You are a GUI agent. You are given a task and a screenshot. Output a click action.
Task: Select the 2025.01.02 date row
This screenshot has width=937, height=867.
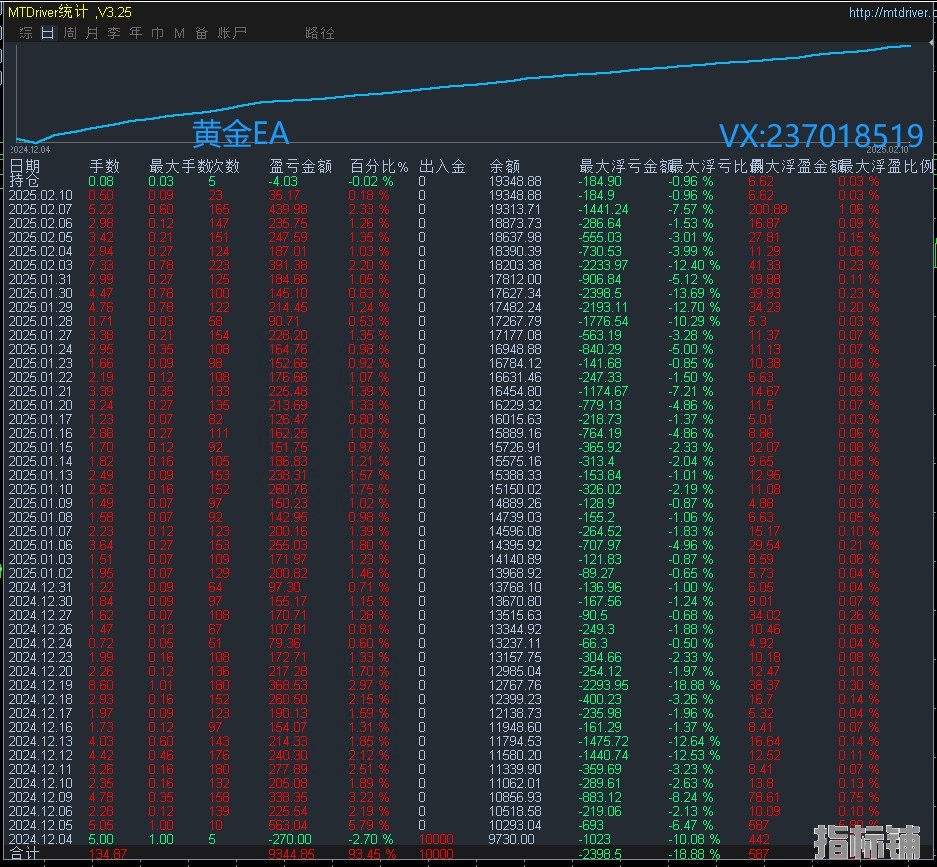click(41, 573)
